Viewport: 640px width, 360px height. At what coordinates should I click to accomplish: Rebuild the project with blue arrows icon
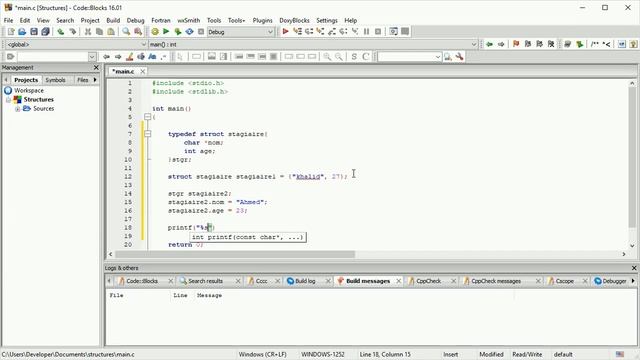(x=189, y=31)
